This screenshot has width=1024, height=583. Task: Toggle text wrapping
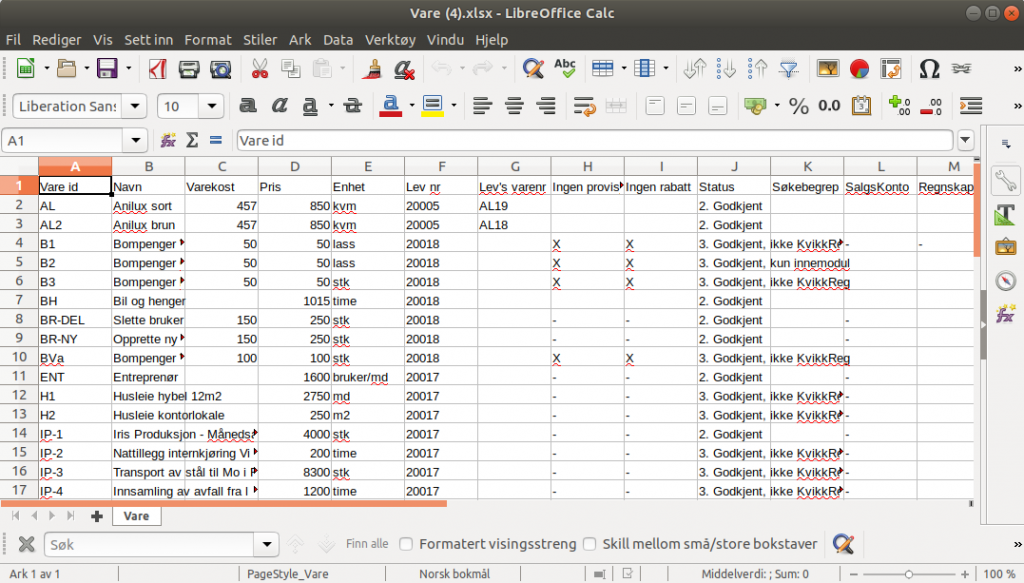(x=584, y=106)
